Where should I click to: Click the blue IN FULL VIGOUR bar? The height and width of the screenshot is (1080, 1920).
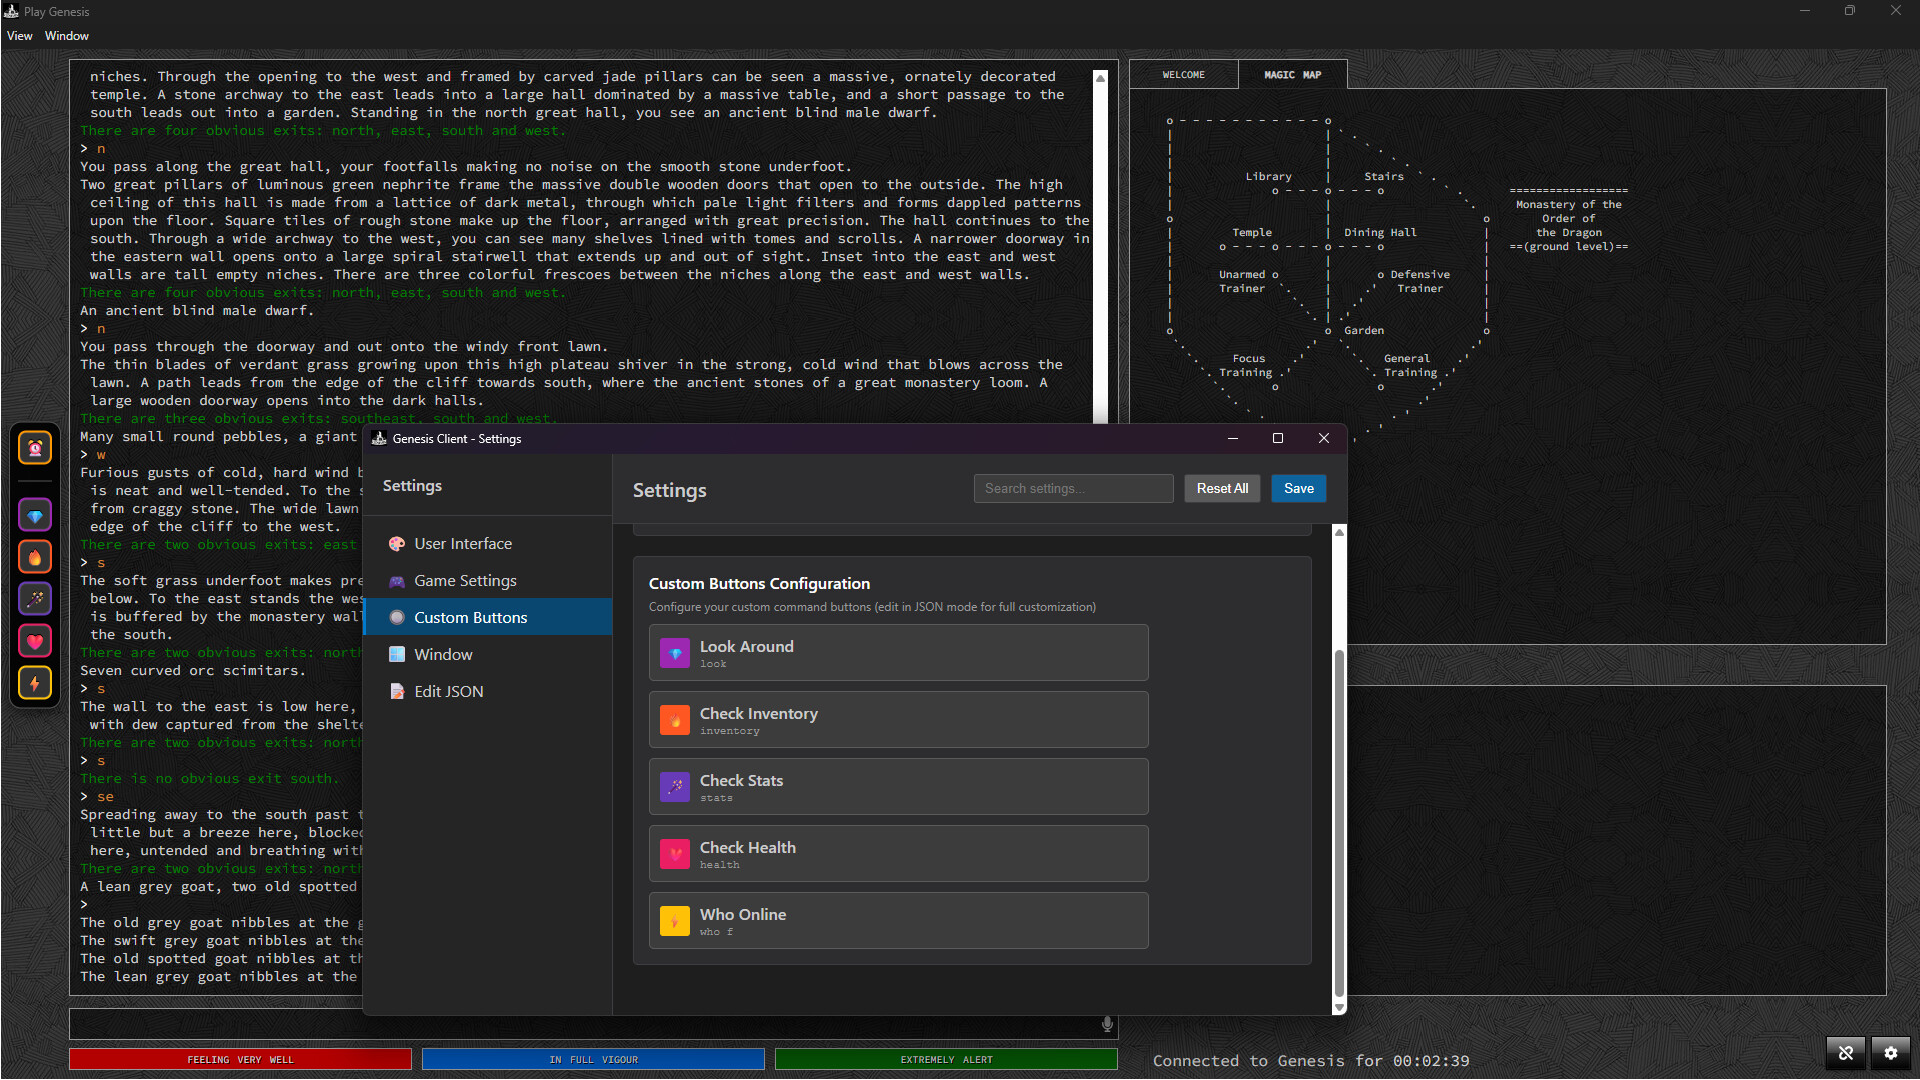pyautogui.click(x=593, y=1060)
